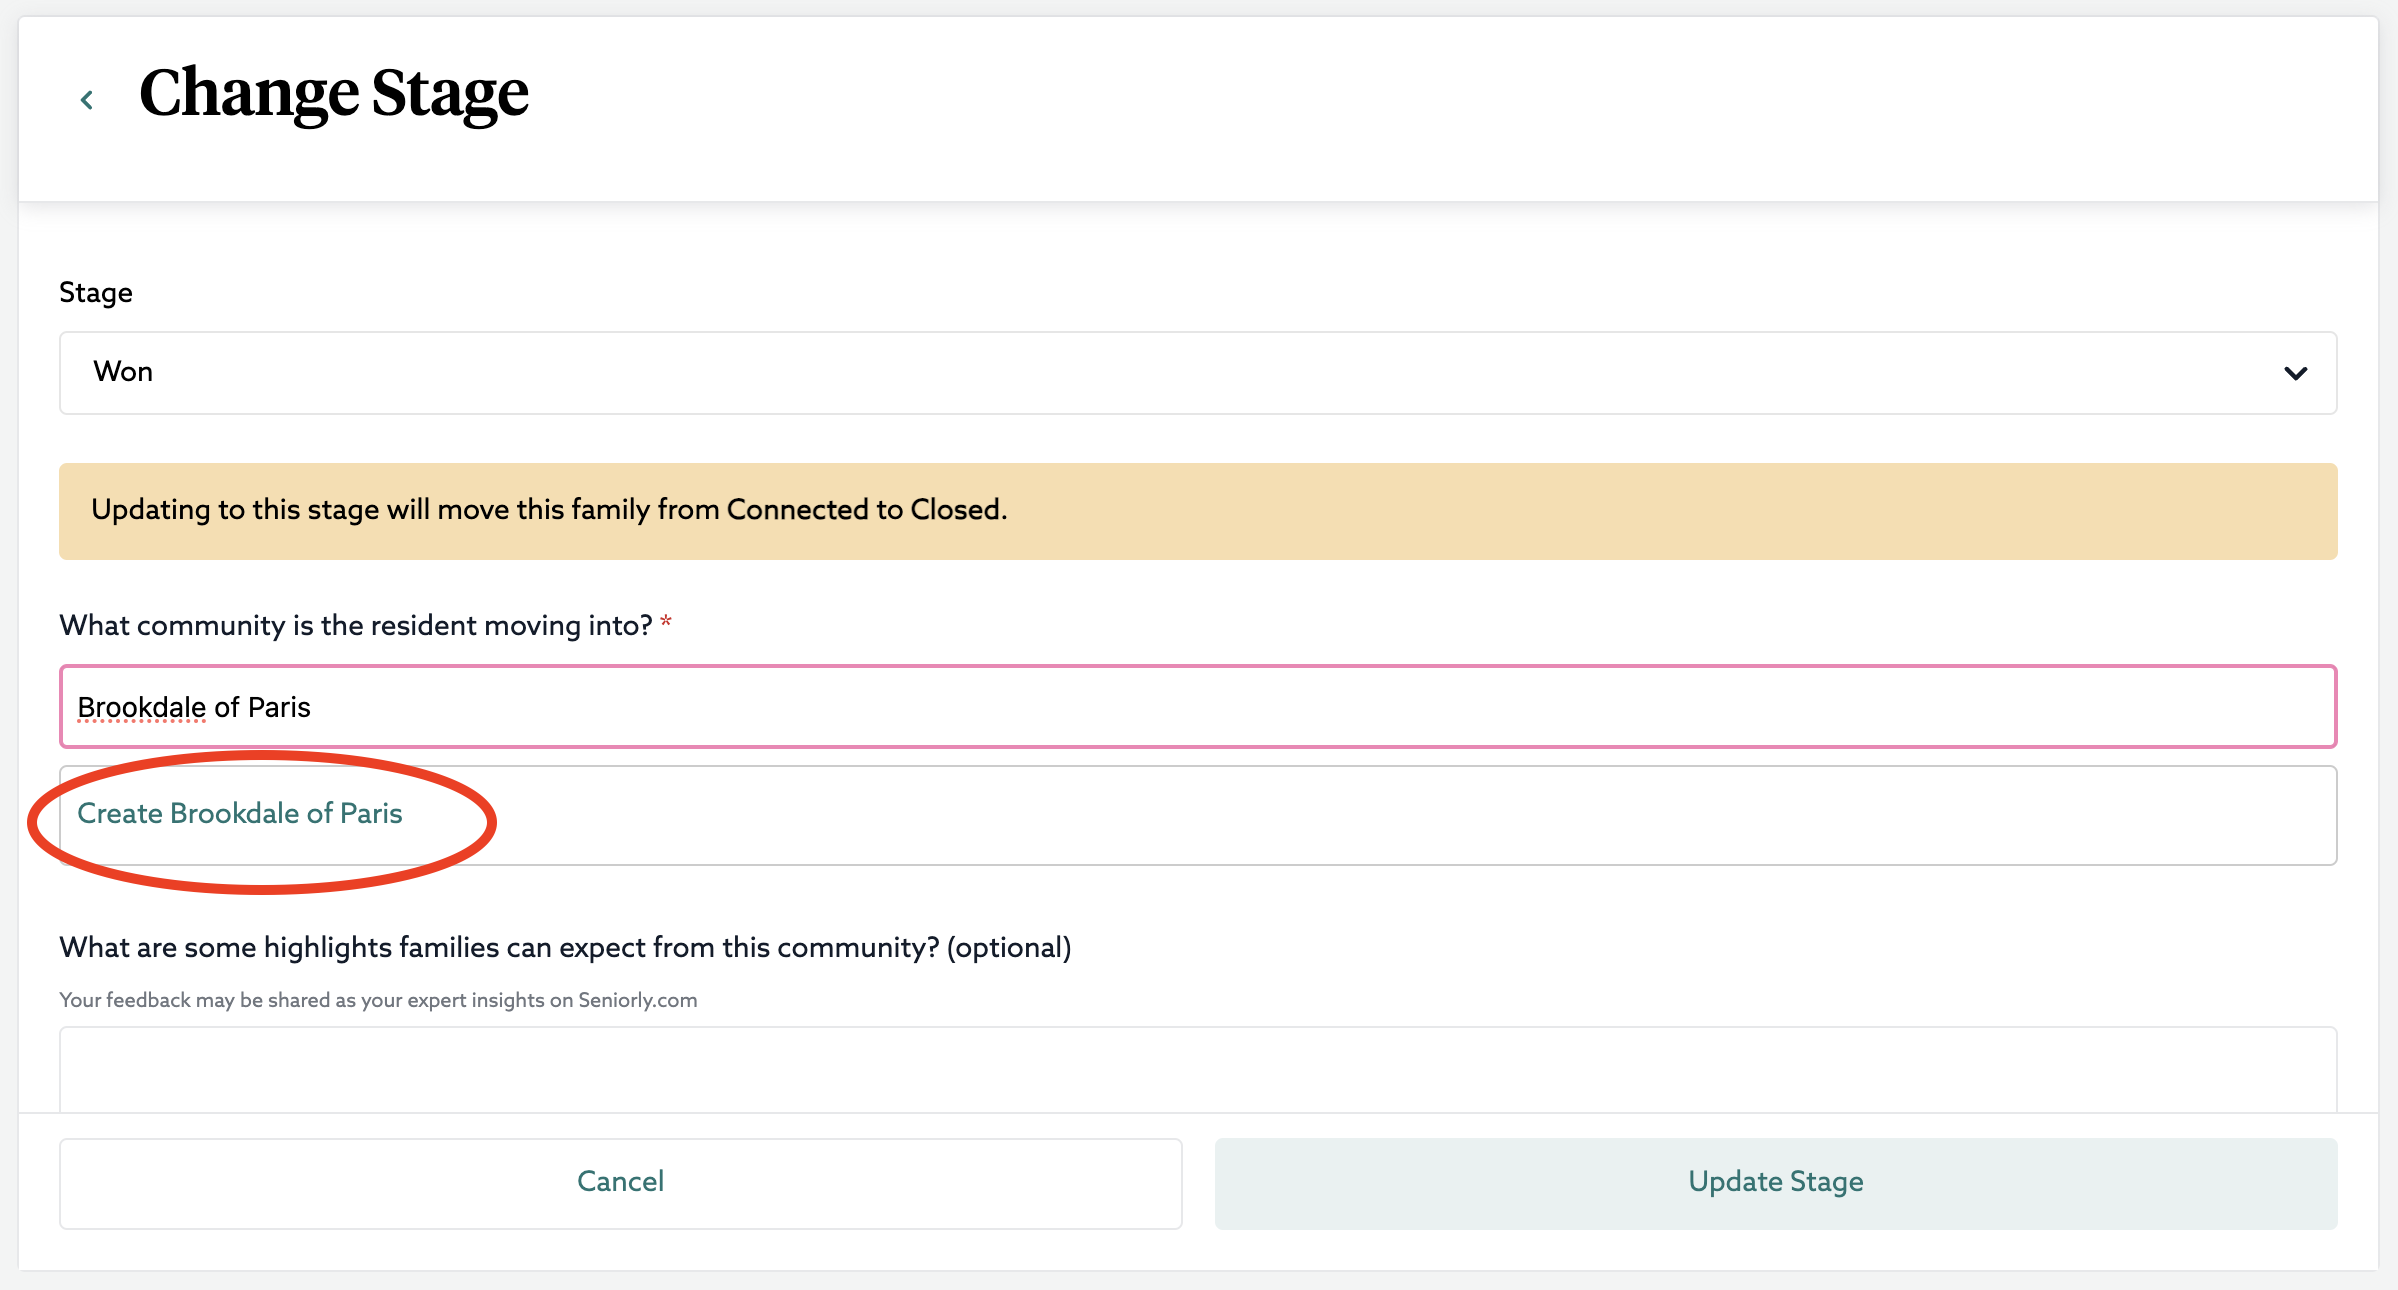Click the Seniorly.com feedback helper text
Viewport: 2398px width, 1290px height.
click(x=378, y=1000)
